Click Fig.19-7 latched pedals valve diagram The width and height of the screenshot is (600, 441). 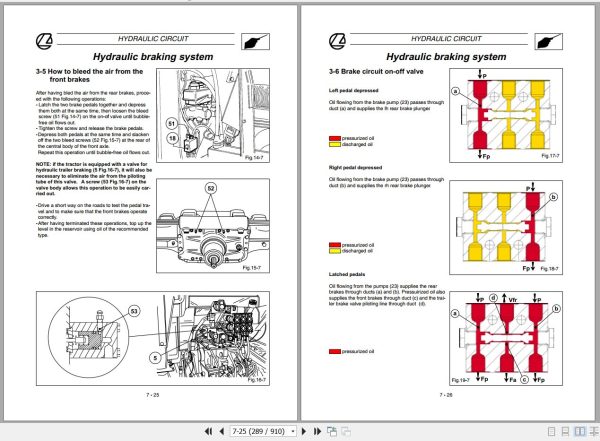pos(506,338)
